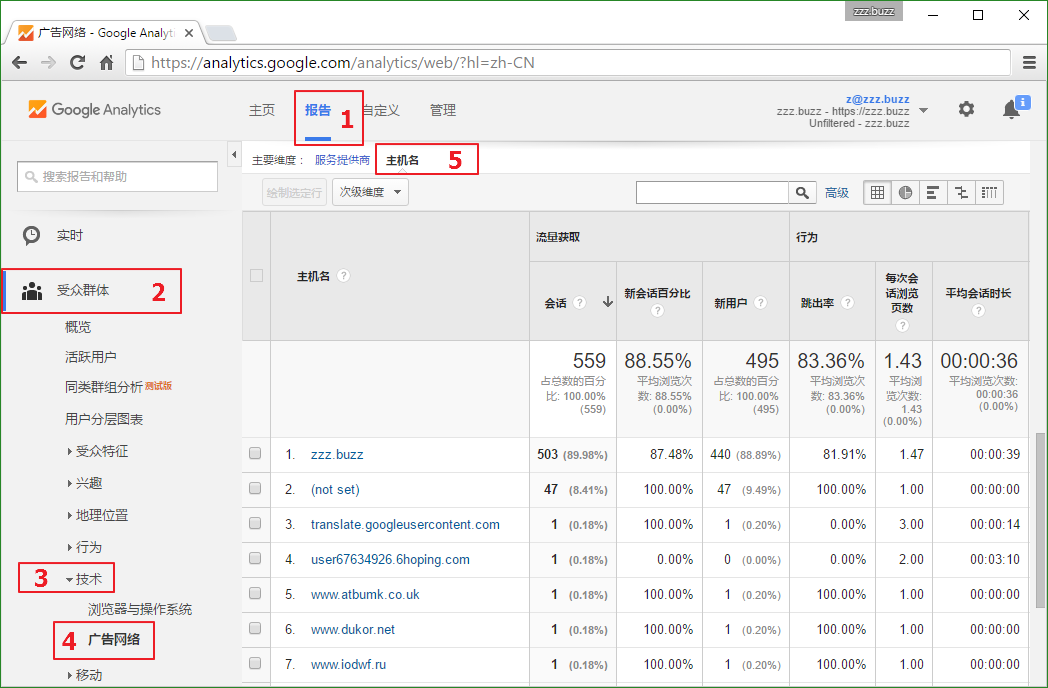Click help icon next to 新用户
1048x688 pixels.
point(760,303)
